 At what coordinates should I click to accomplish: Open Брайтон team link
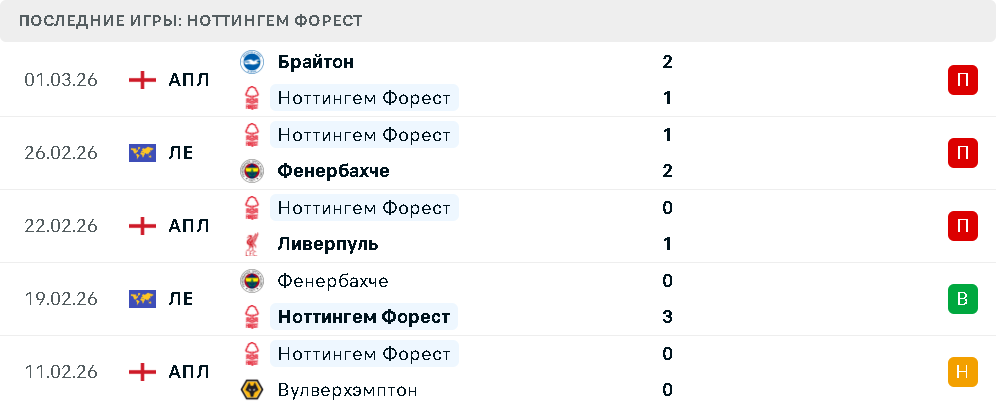point(316,62)
